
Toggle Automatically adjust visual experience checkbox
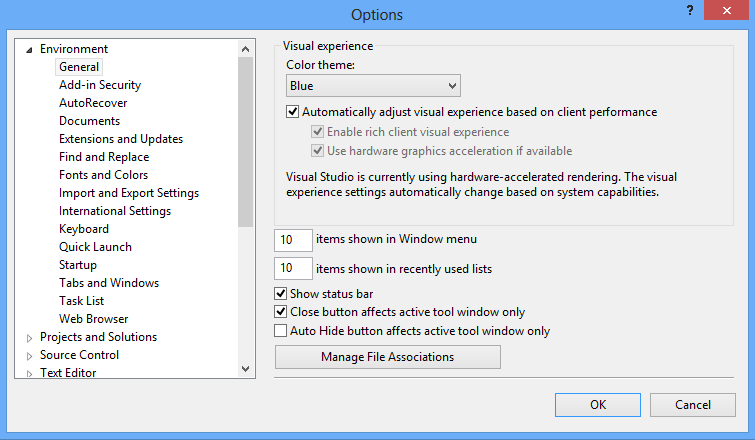[x=292, y=112]
